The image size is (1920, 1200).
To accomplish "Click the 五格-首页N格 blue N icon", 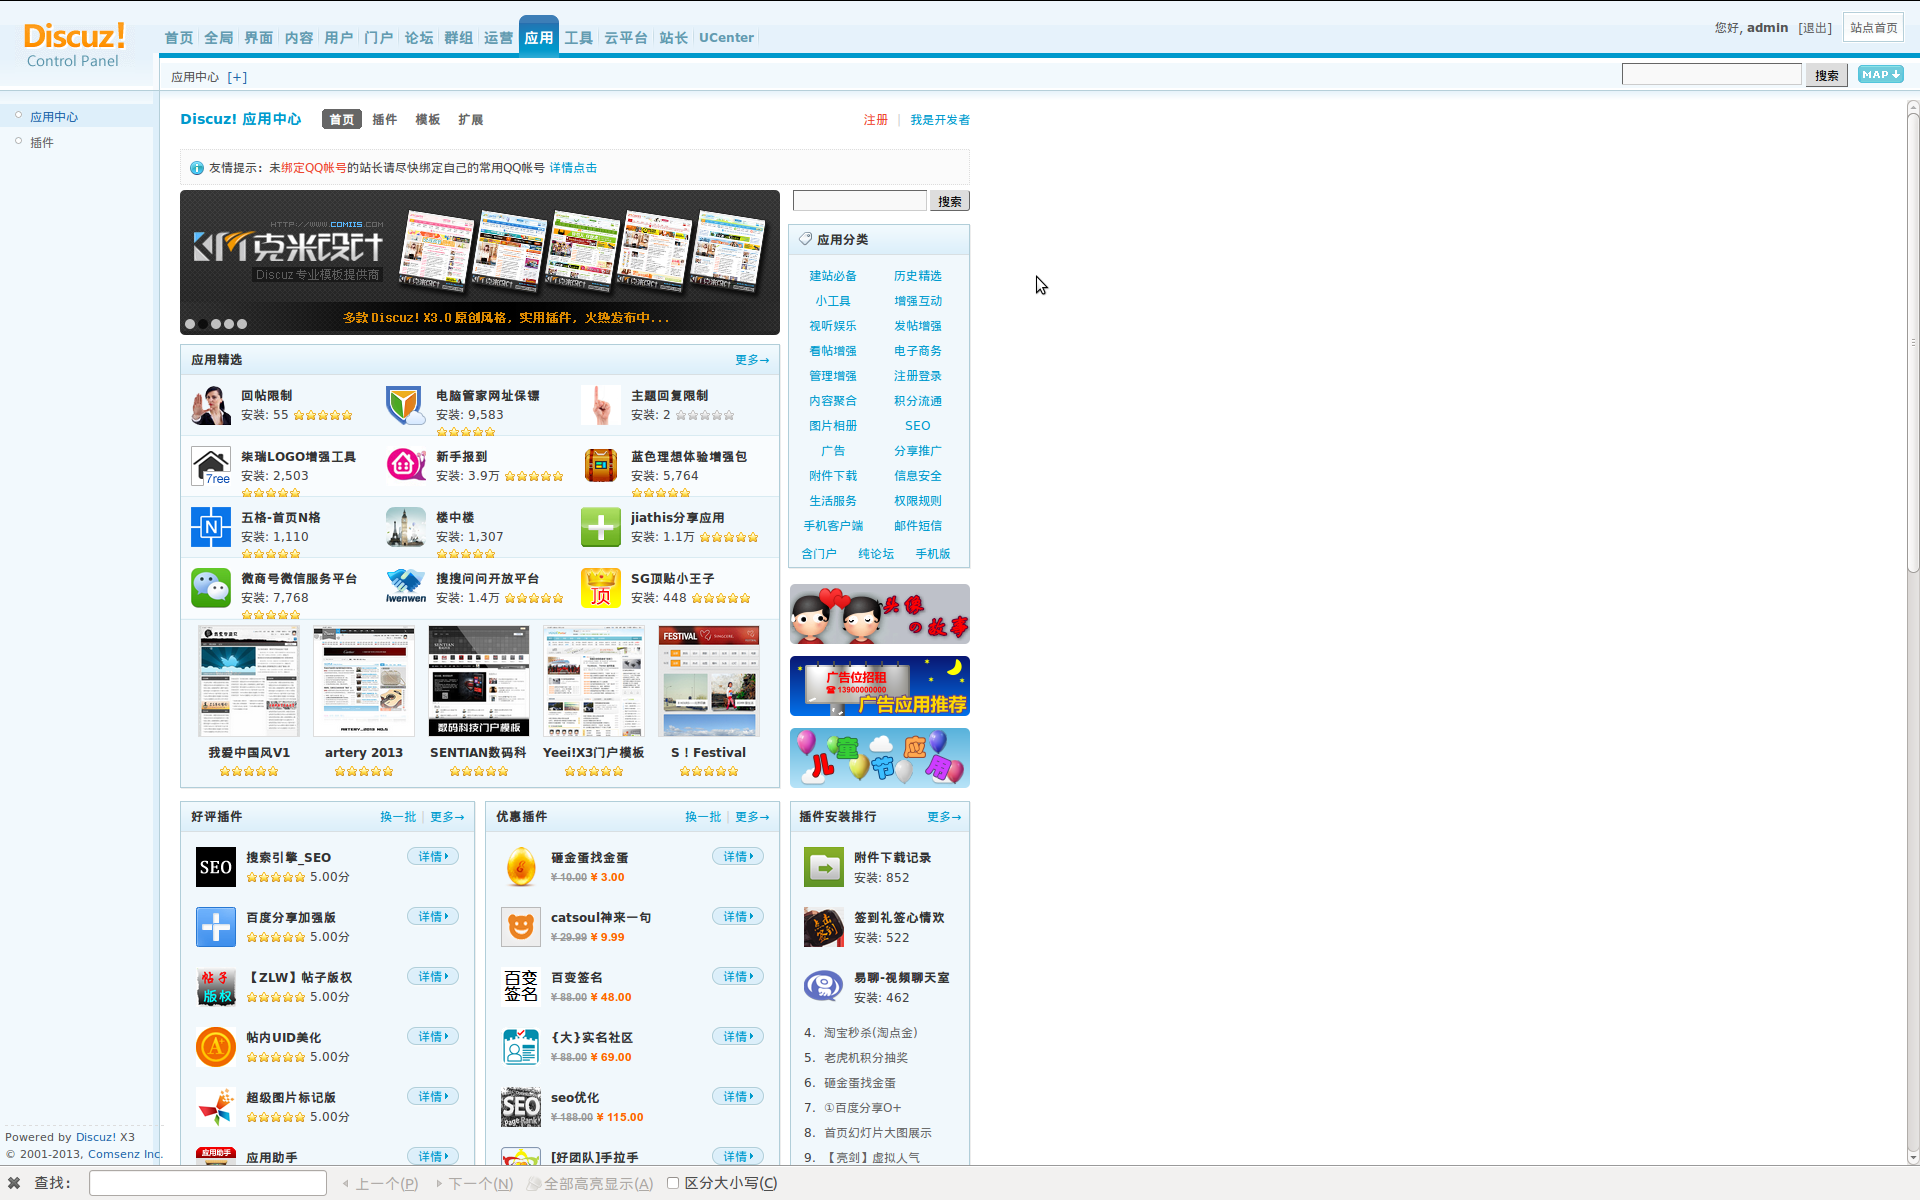I will click(x=211, y=527).
